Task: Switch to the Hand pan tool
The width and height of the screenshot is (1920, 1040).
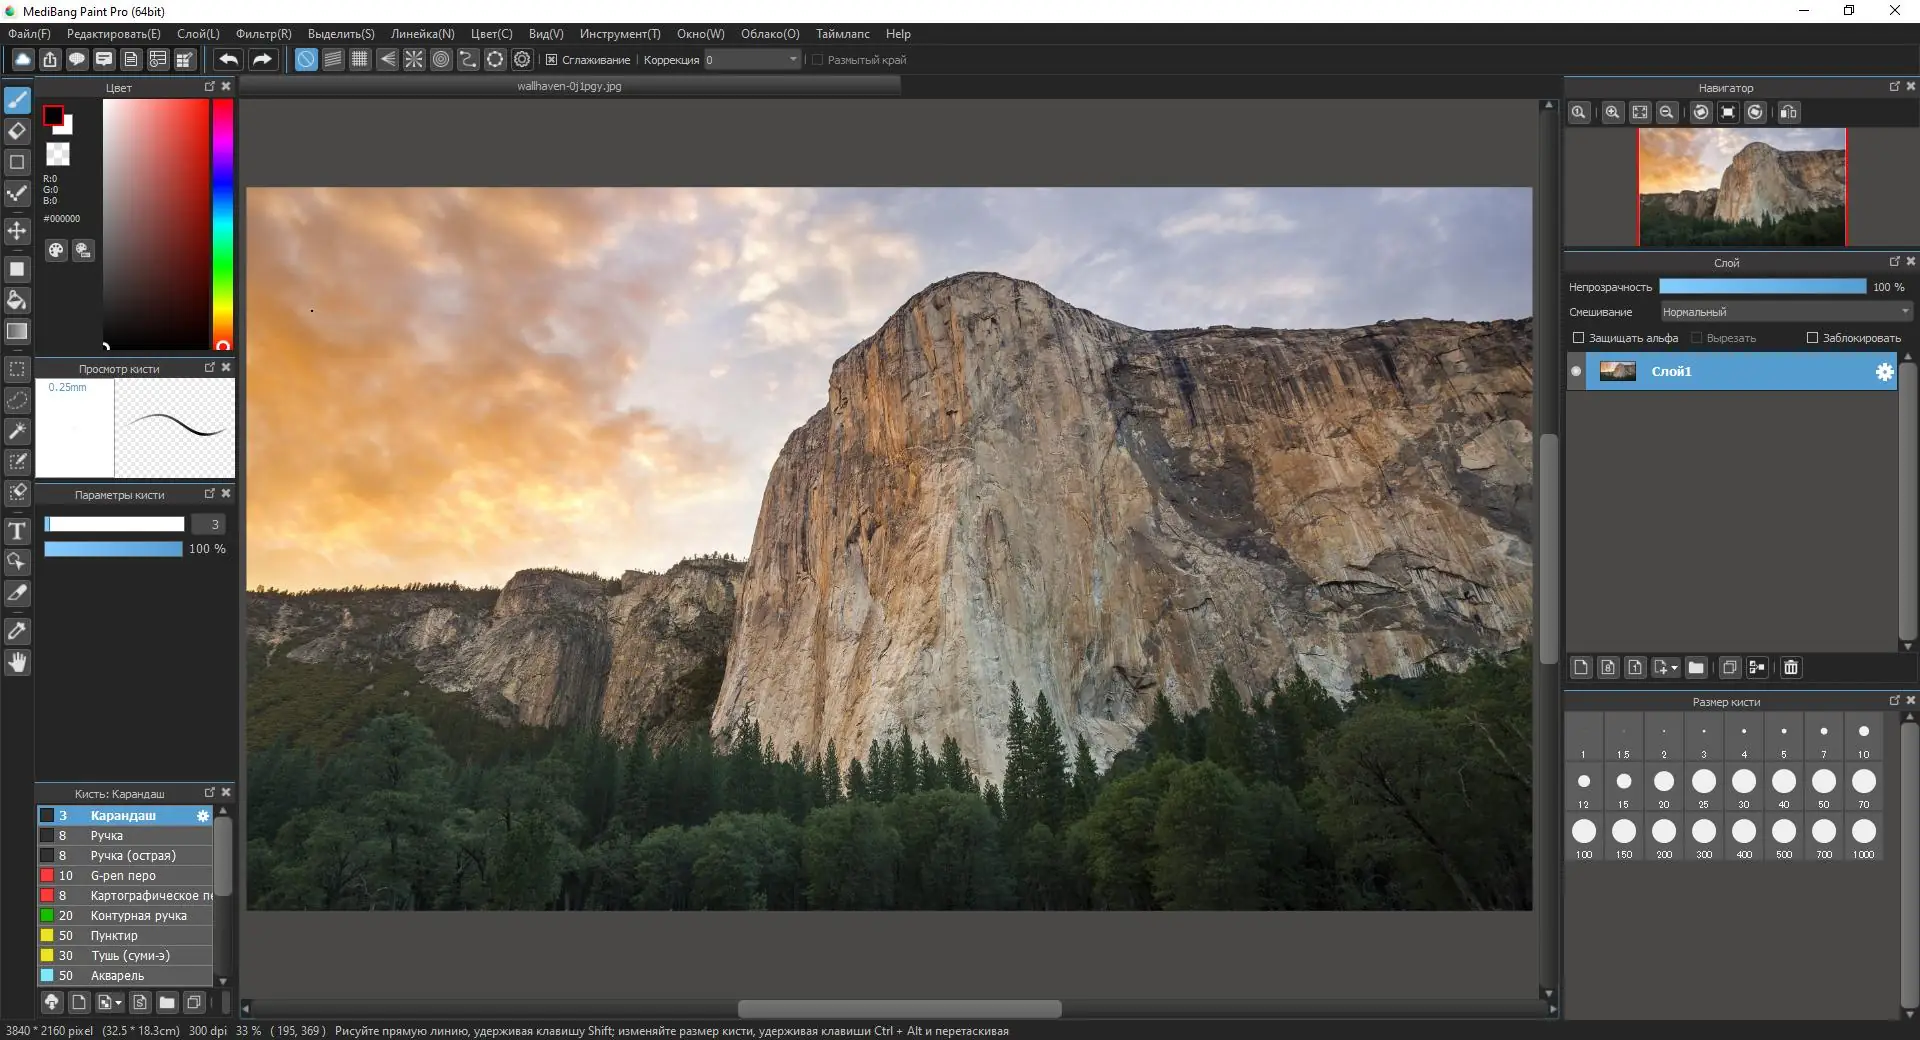Action: [x=17, y=662]
